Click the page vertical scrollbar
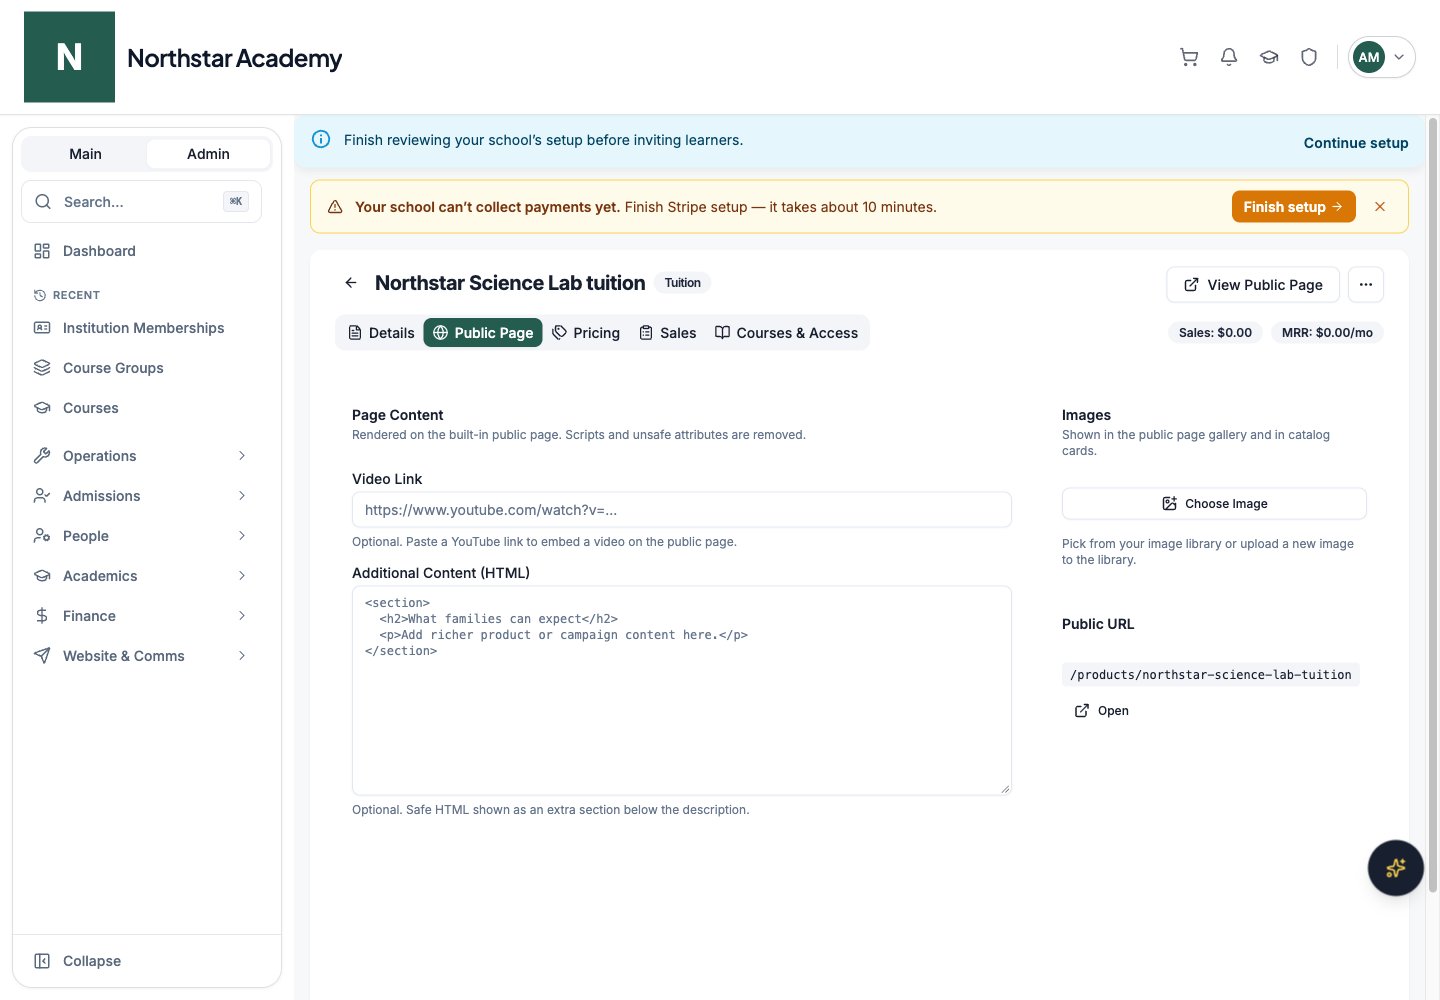 pos(1432,505)
